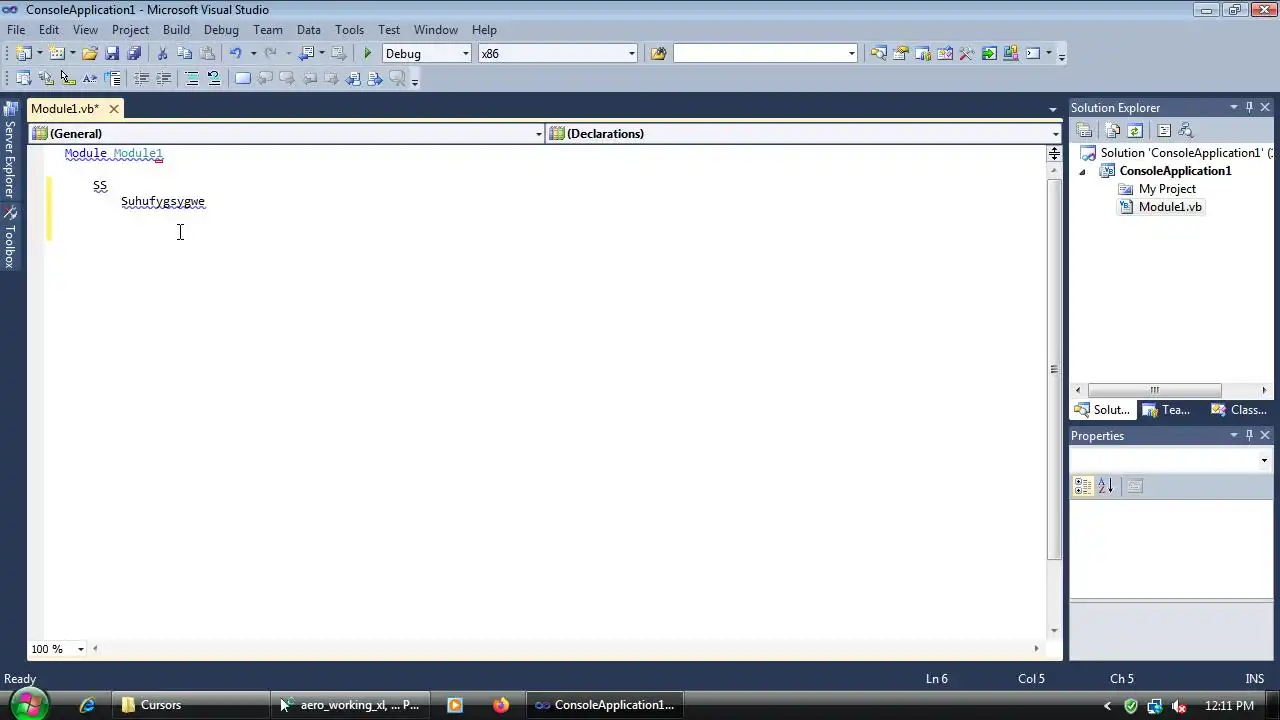Click the Solution Explorer horizontal scrollbar thumb
1280x720 pixels.
(x=1154, y=390)
